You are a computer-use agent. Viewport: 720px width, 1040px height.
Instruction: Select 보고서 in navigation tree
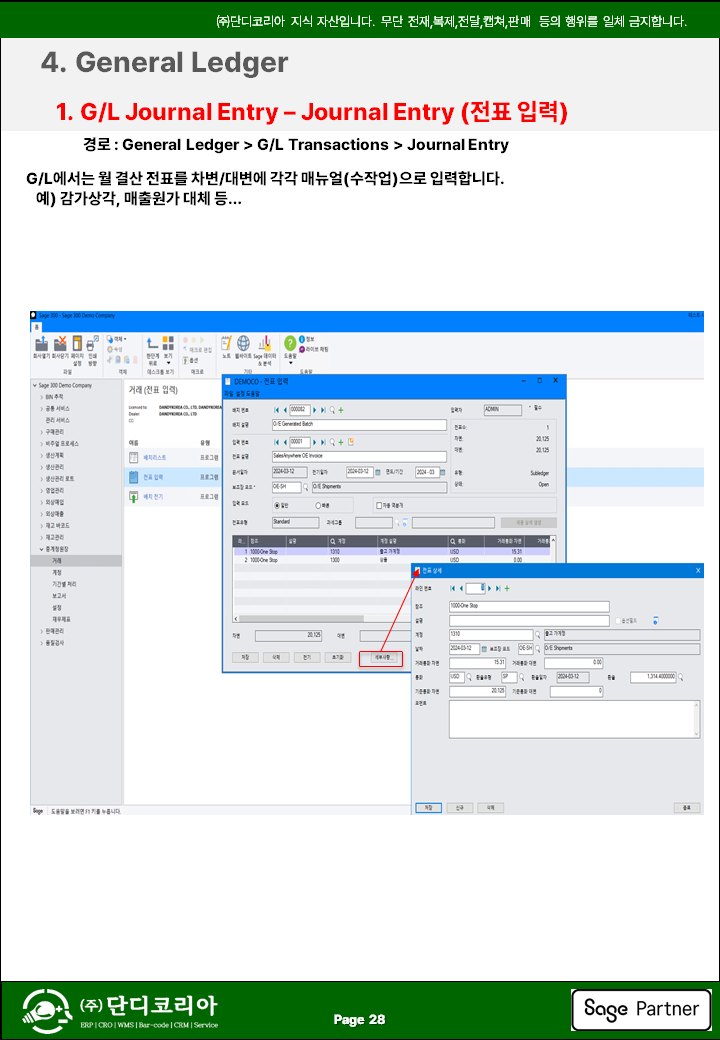59,596
